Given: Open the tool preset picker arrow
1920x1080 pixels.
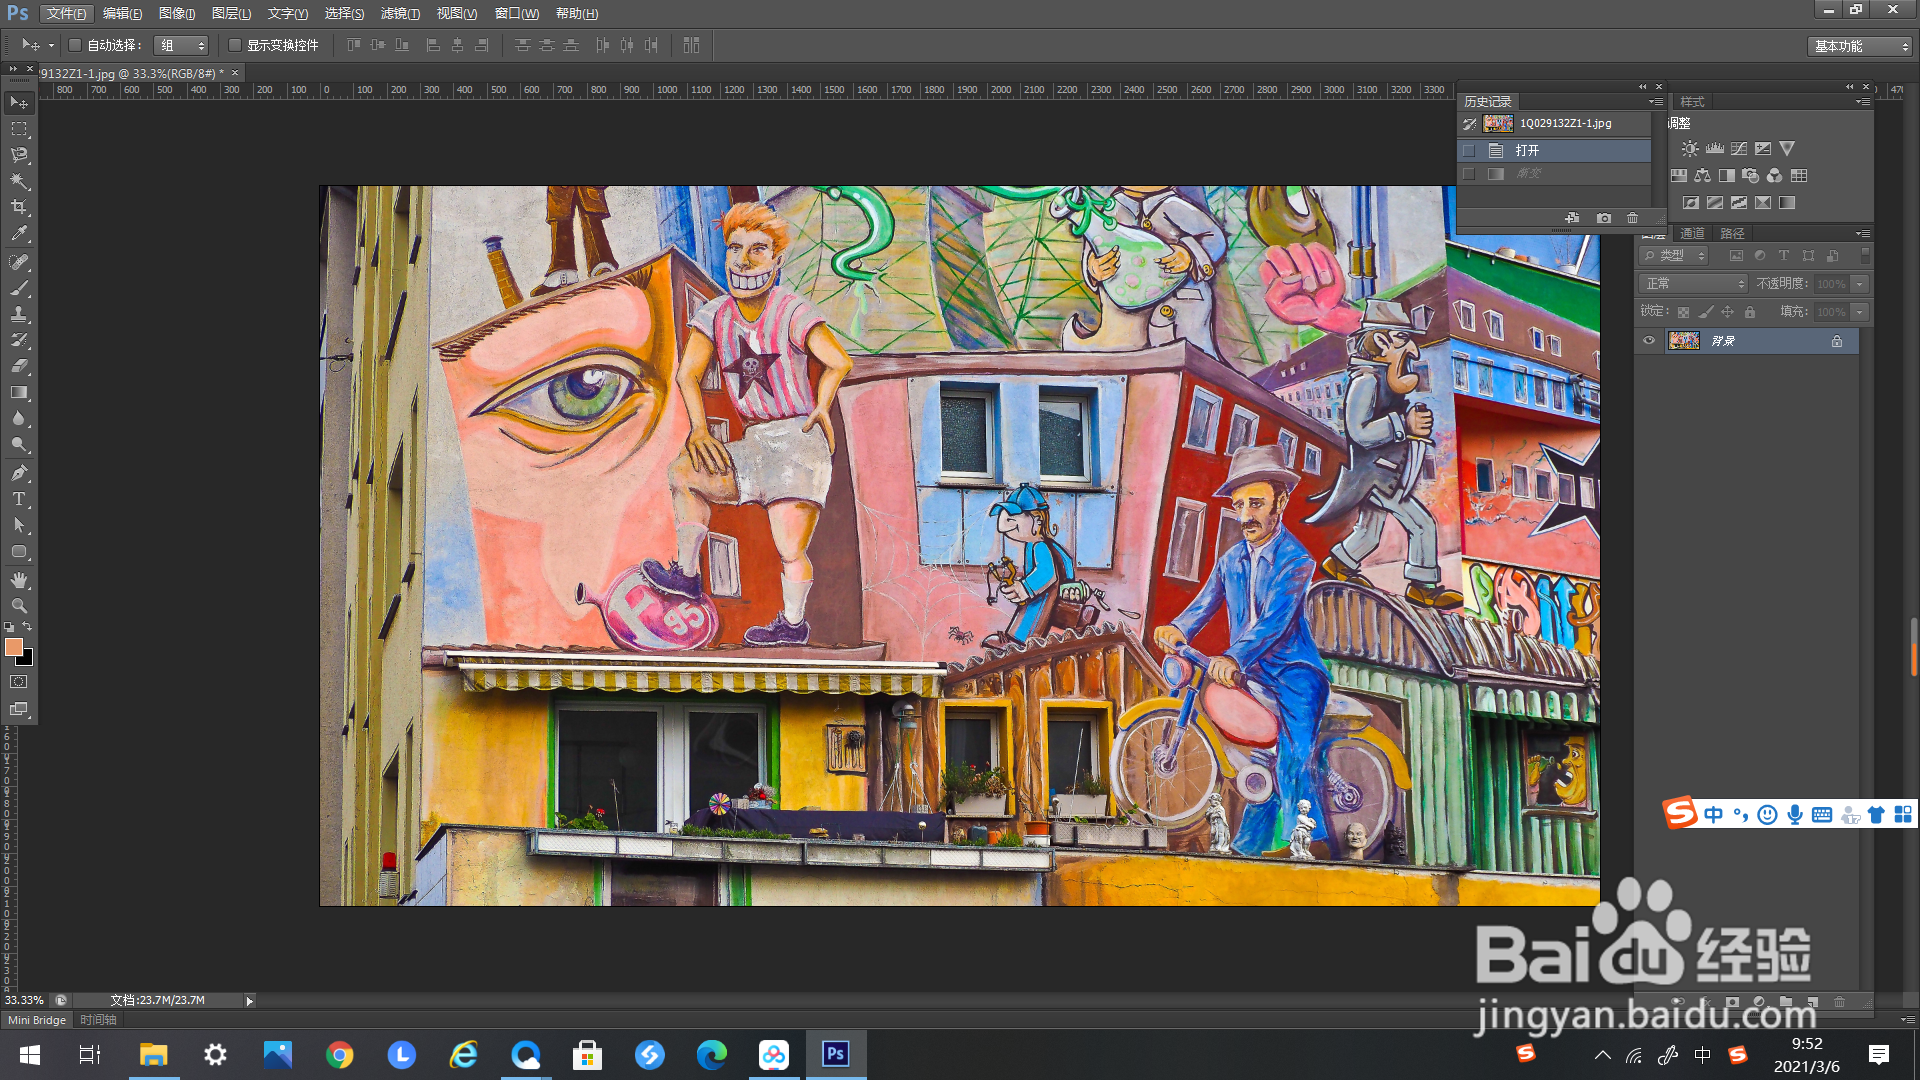Looking at the screenshot, I should click(51, 45).
